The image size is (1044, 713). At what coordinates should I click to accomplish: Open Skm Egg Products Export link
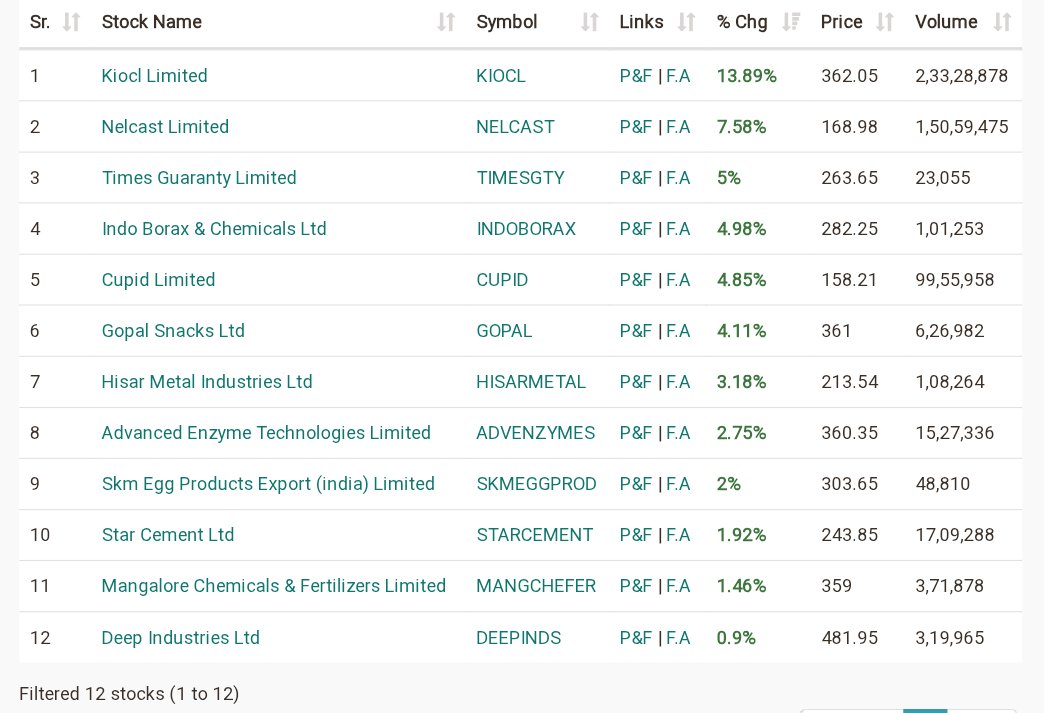point(268,484)
